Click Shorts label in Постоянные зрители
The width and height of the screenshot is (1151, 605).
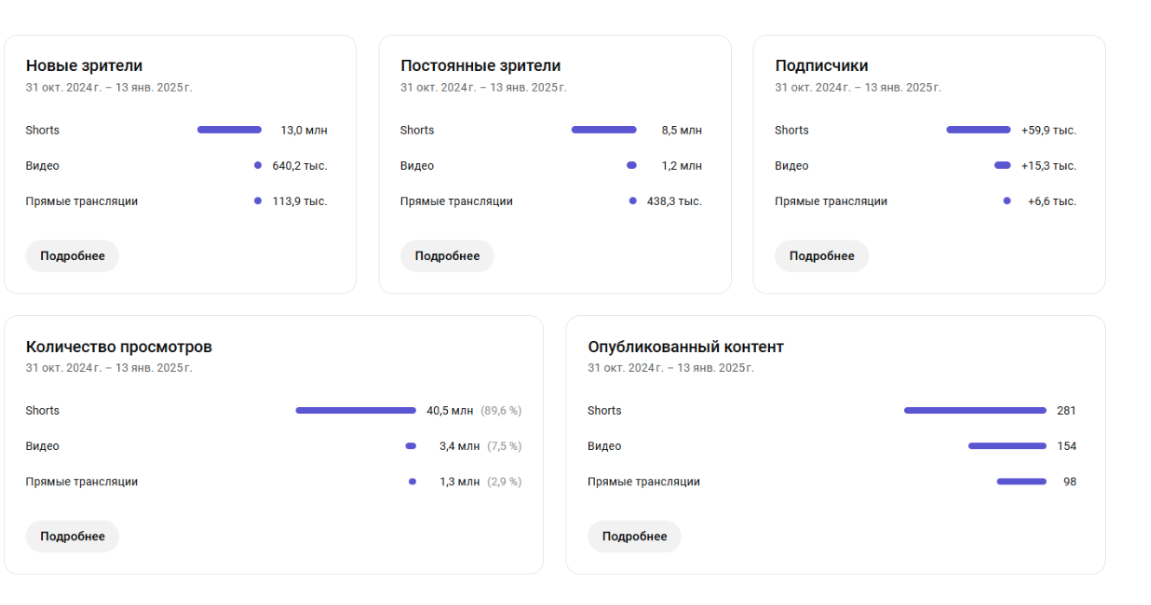click(417, 130)
